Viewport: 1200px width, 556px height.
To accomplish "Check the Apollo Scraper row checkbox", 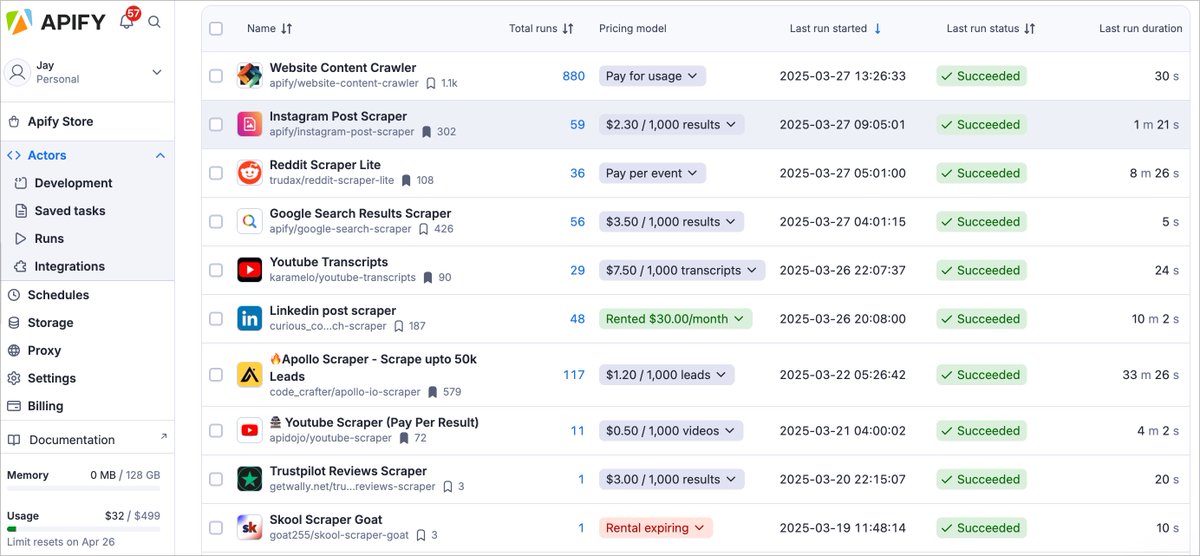I will pos(216,374).
